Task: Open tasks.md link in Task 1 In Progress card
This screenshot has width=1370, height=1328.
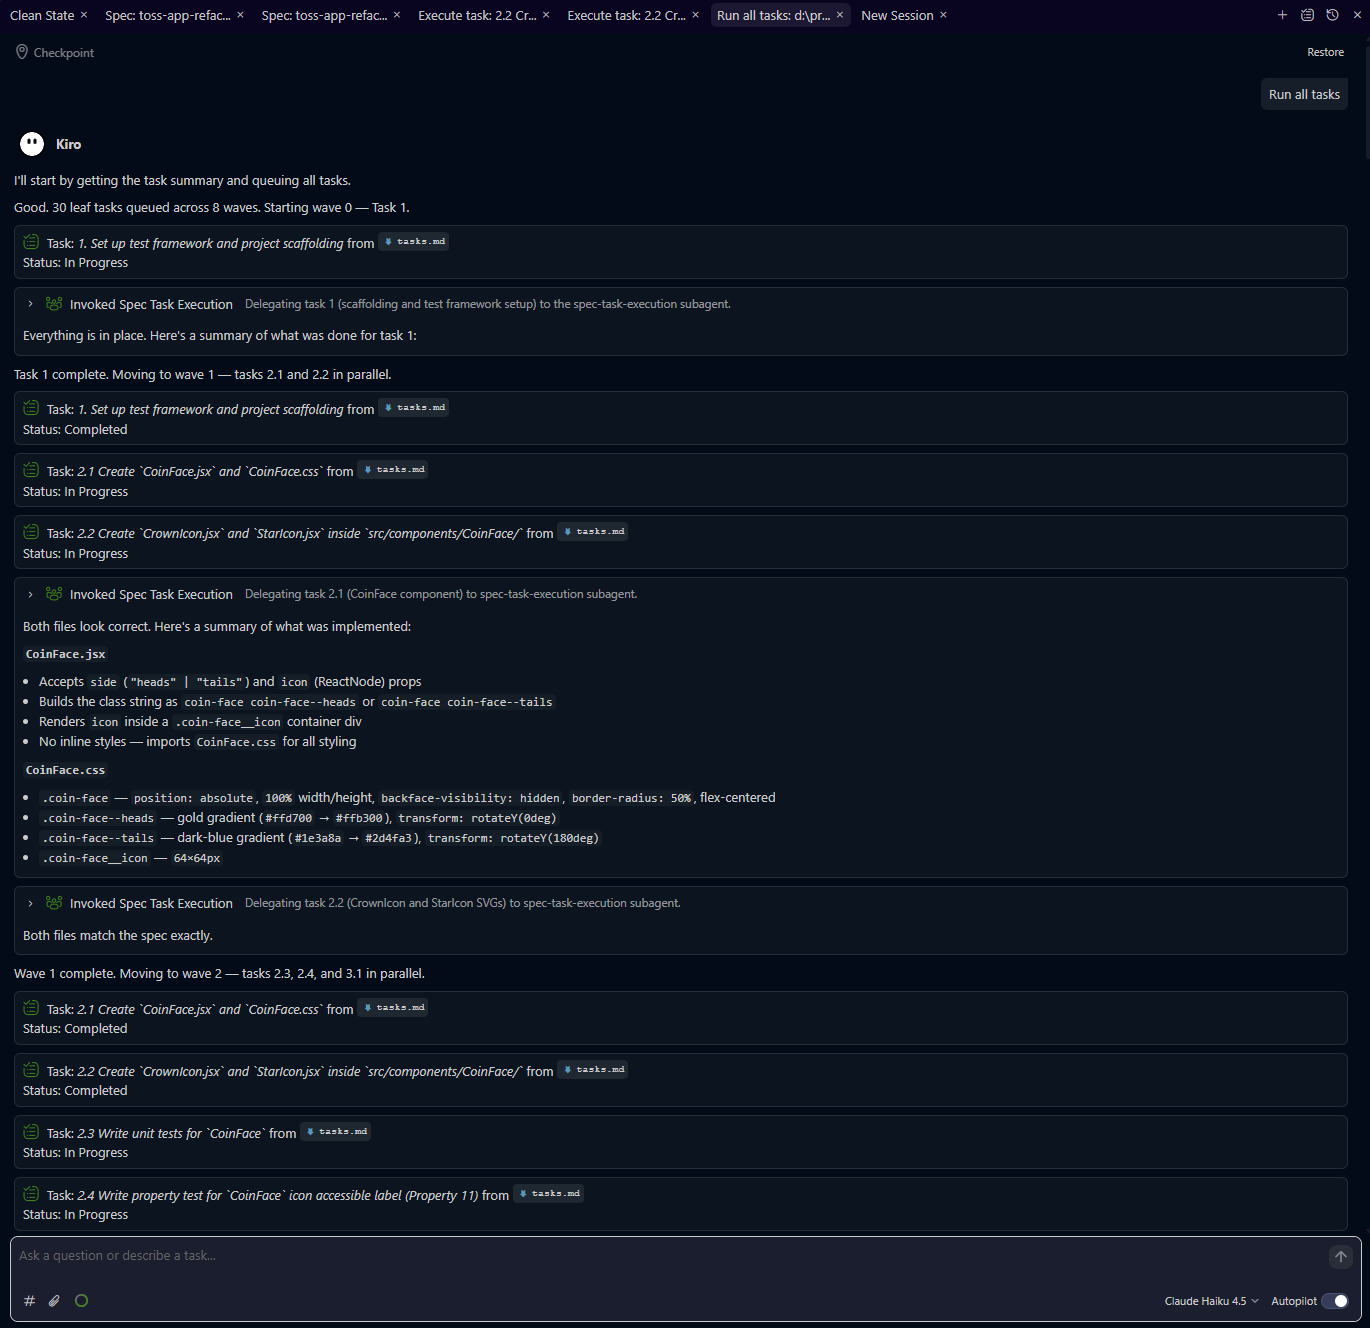Action: click(x=413, y=242)
